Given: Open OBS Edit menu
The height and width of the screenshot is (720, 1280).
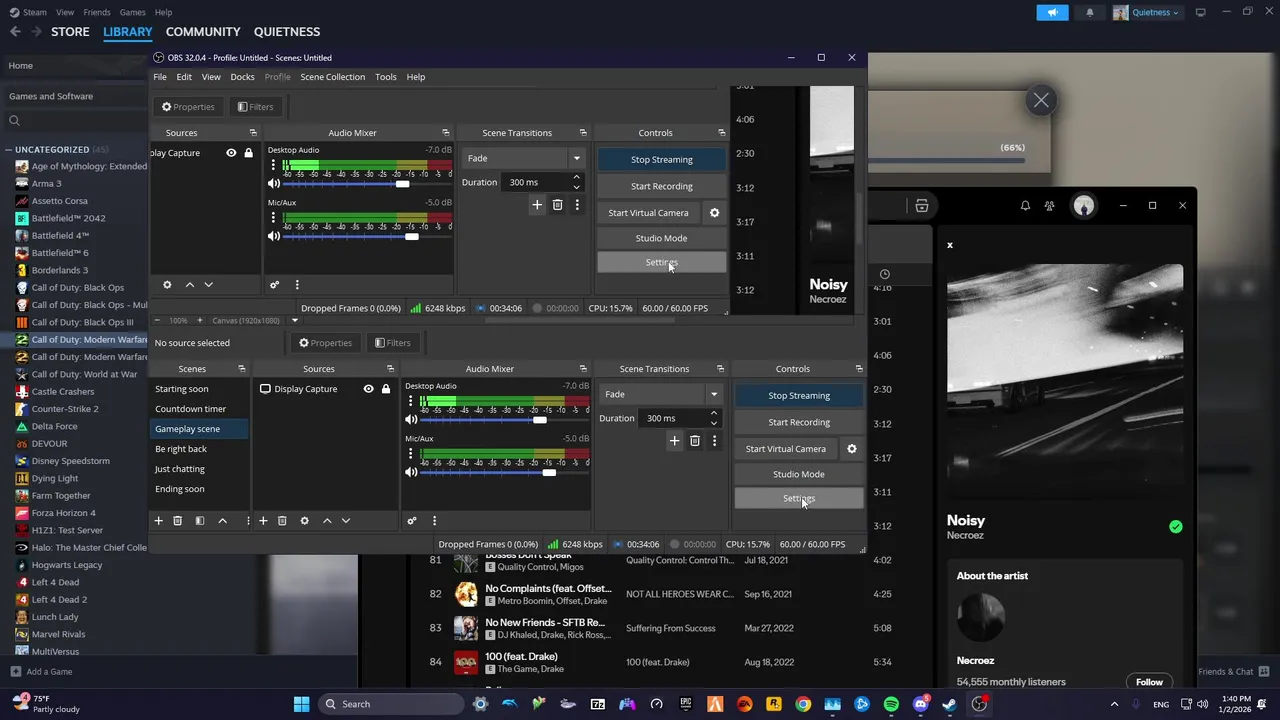Looking at the screenshot, I should (x=184, y=77).
